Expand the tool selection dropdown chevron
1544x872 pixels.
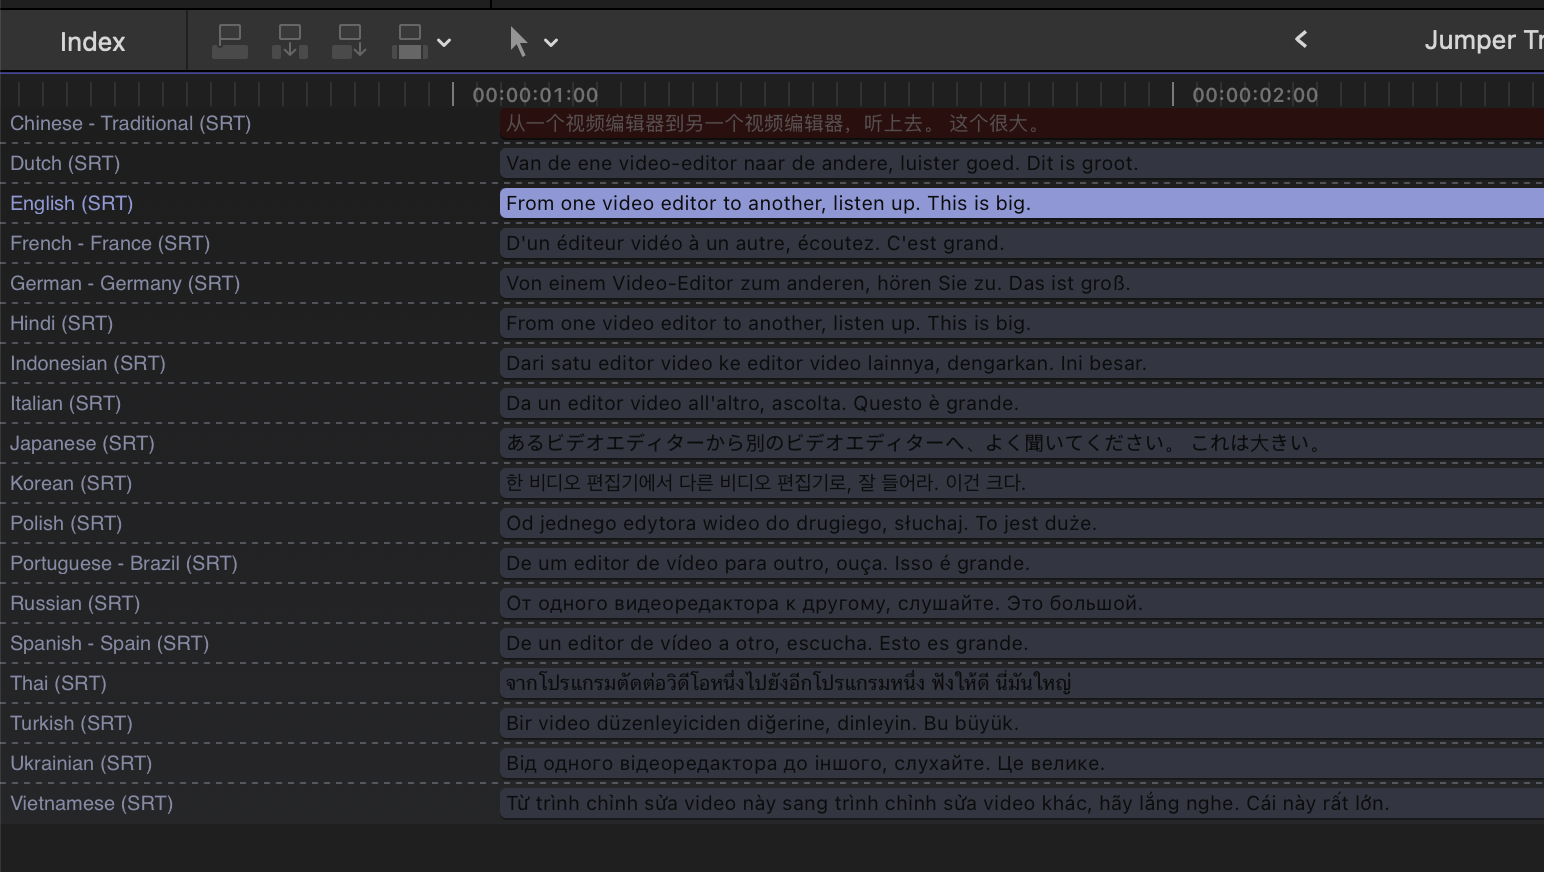pyautogui.click(x=551, y=43)
